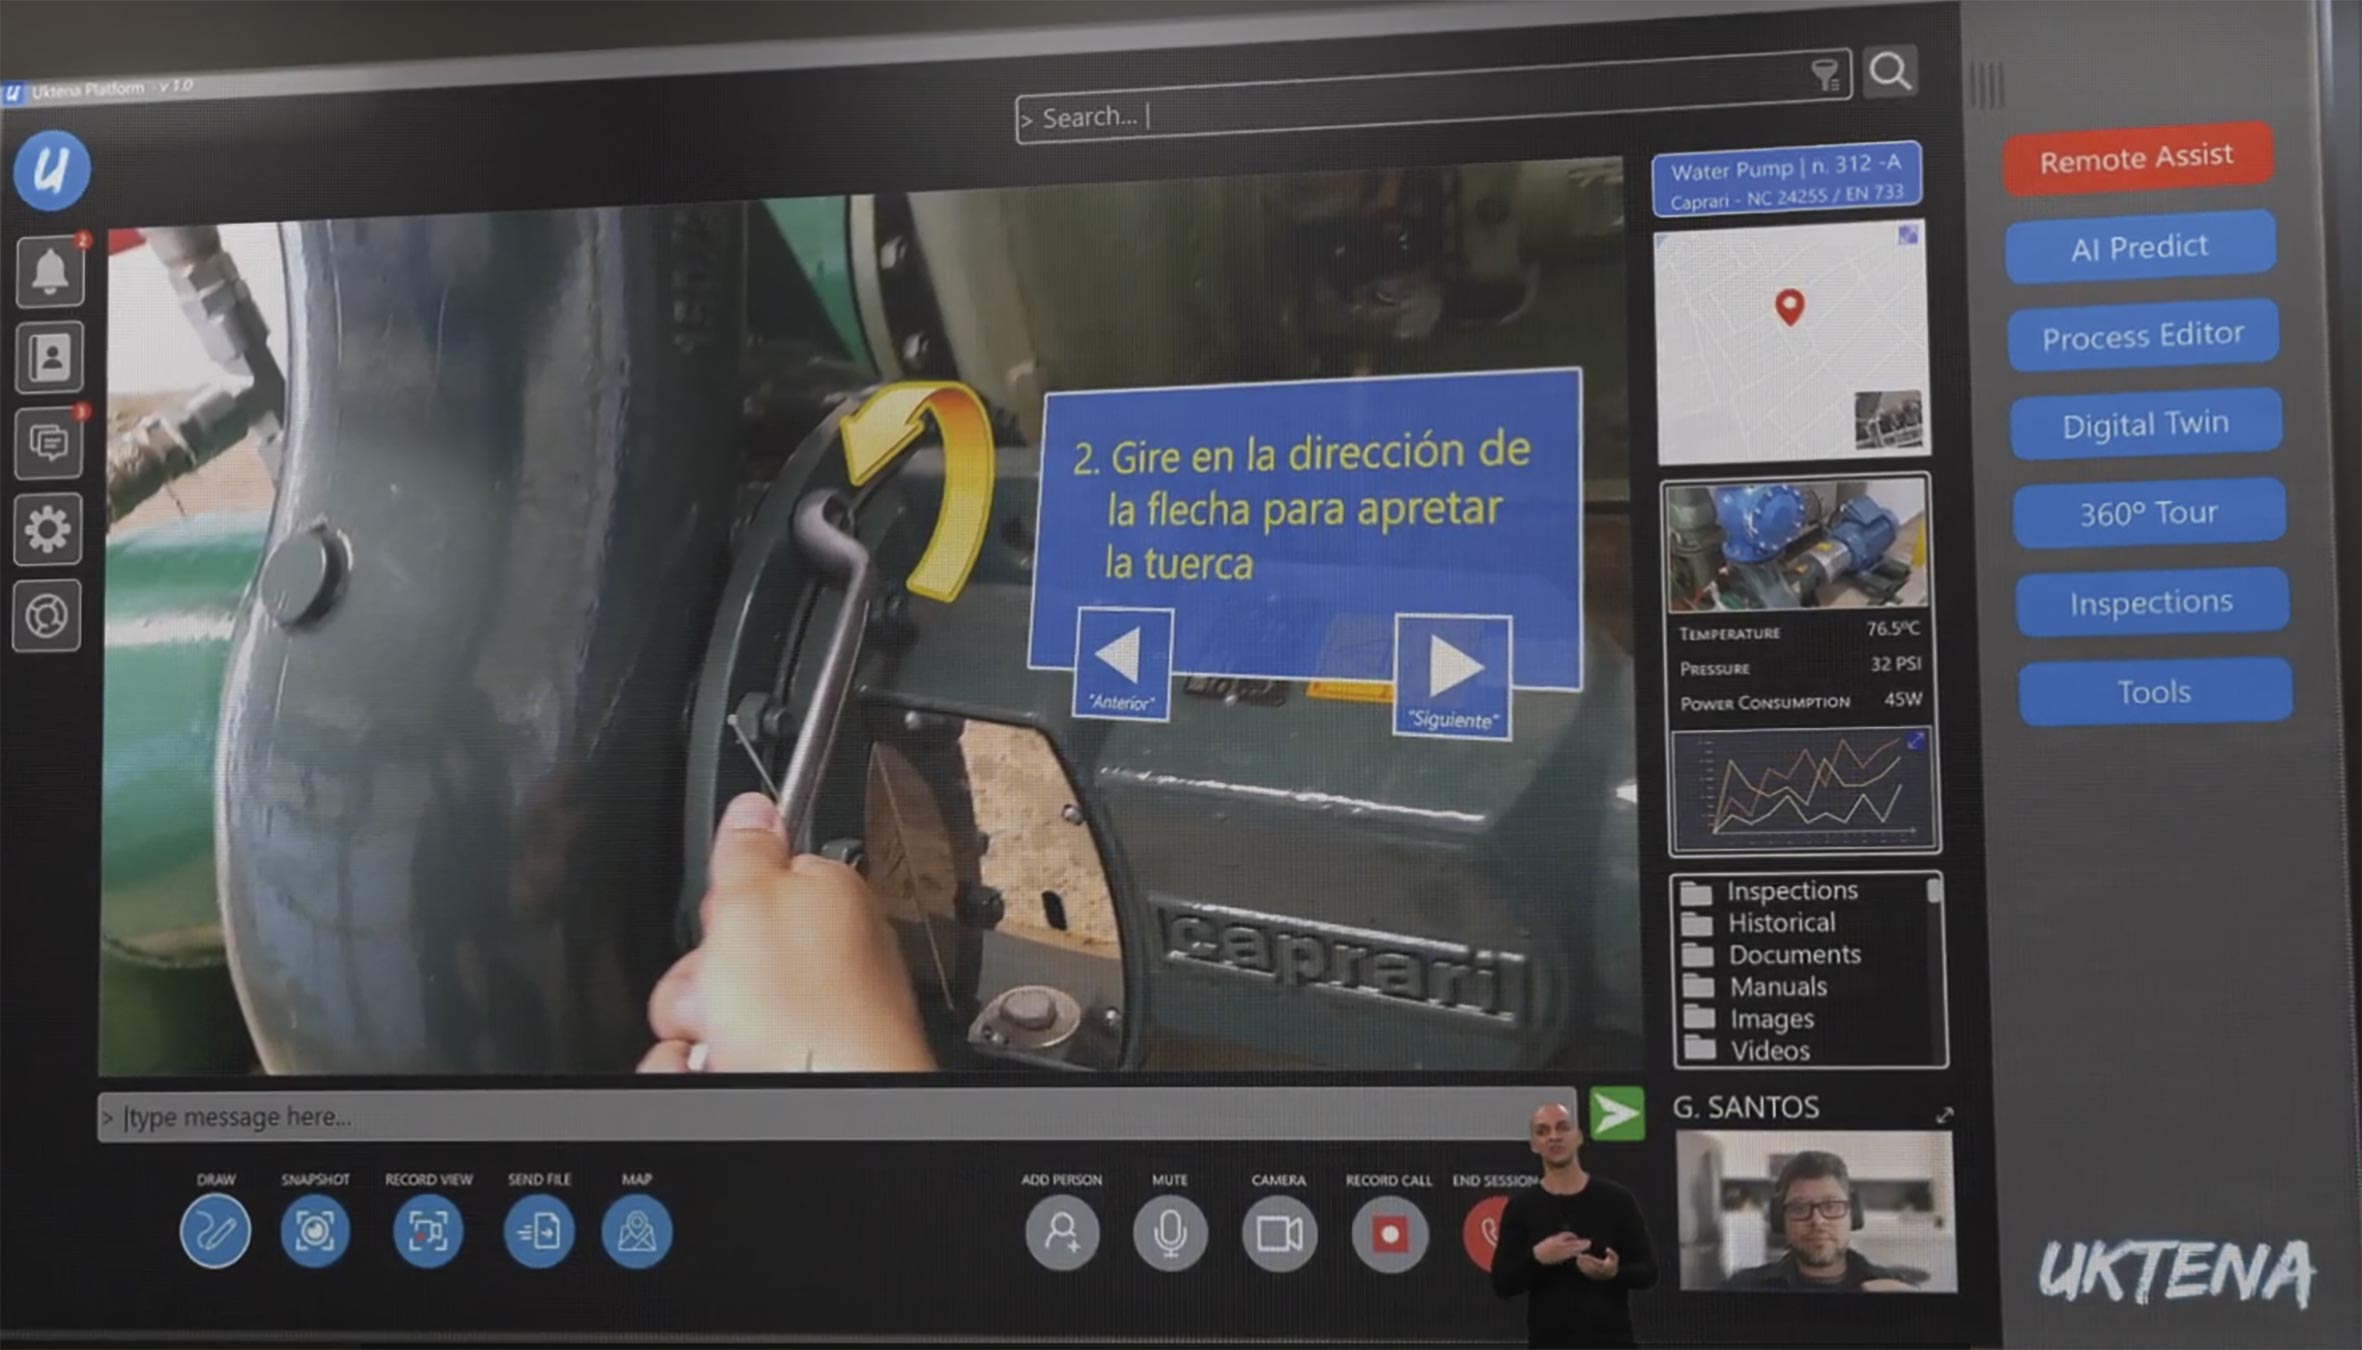The width and height of the screenshot is (2362, 1350).
Task: Toggle the Camera video button
Action: pyautogui.click(x=1279, y=1234)
